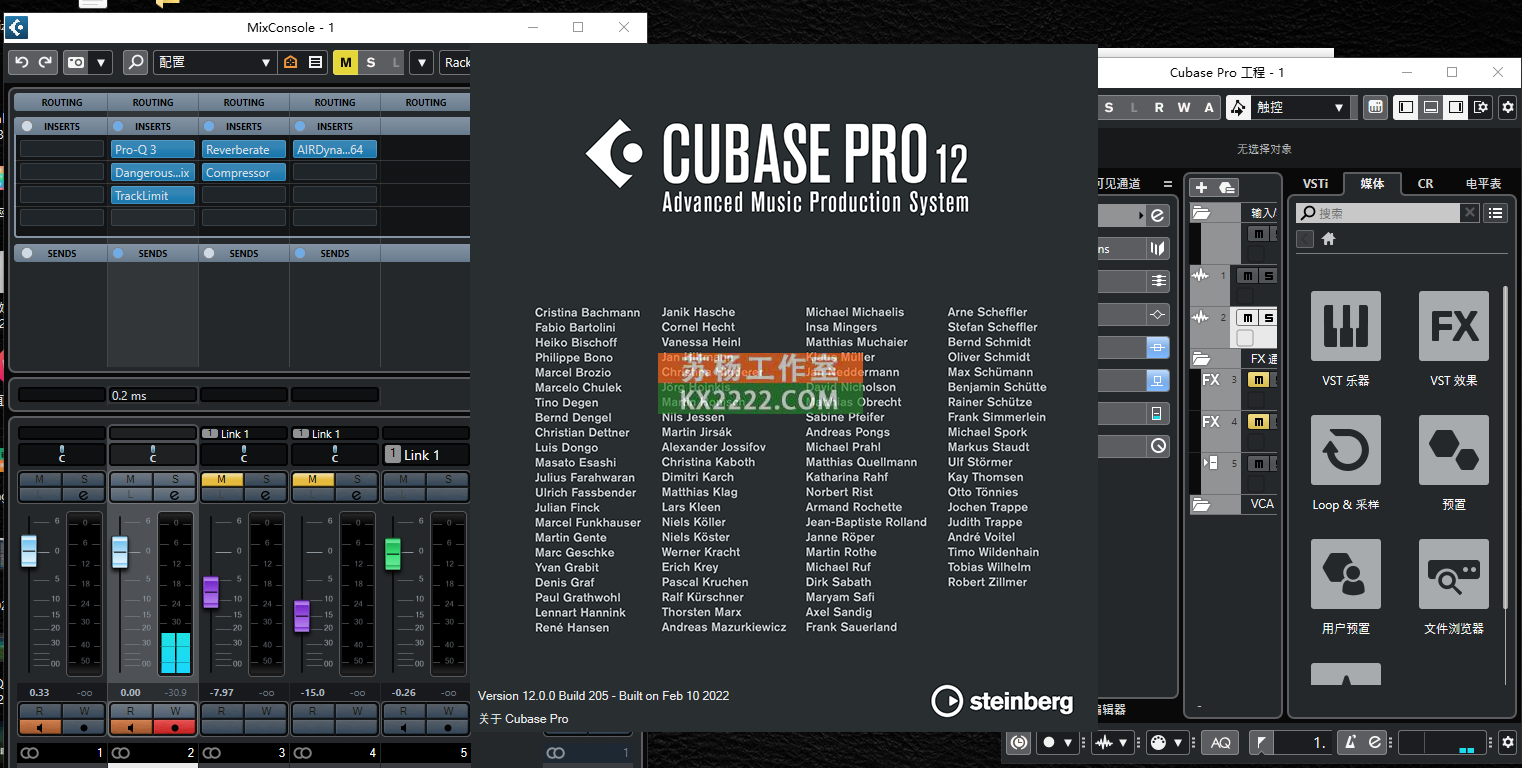This screenshot has height=768, width=1522.
Task: Click the home icon in media browser
Action: pos(1329,239)
